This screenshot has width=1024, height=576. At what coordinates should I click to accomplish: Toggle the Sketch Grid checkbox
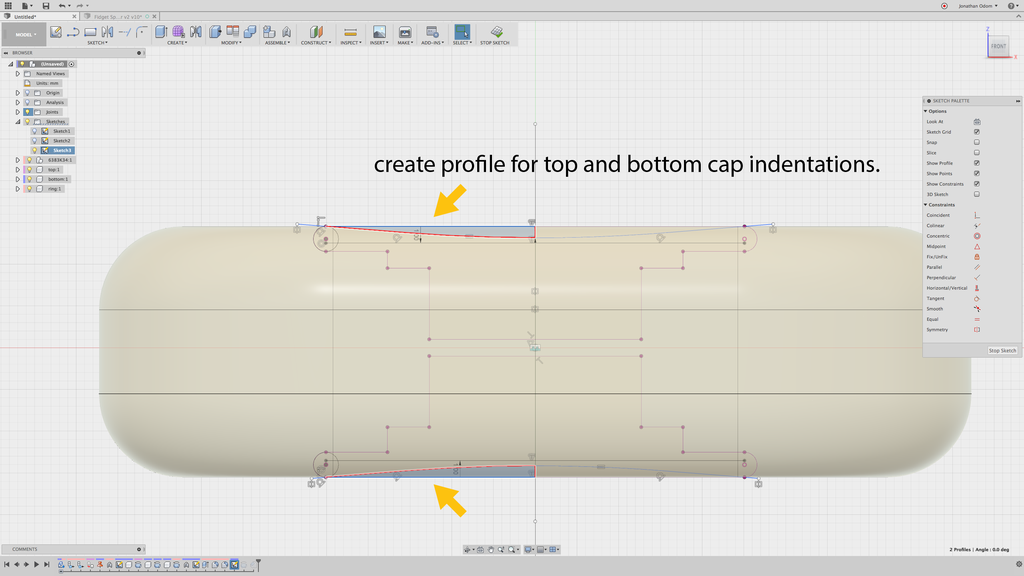click(977, 132)
